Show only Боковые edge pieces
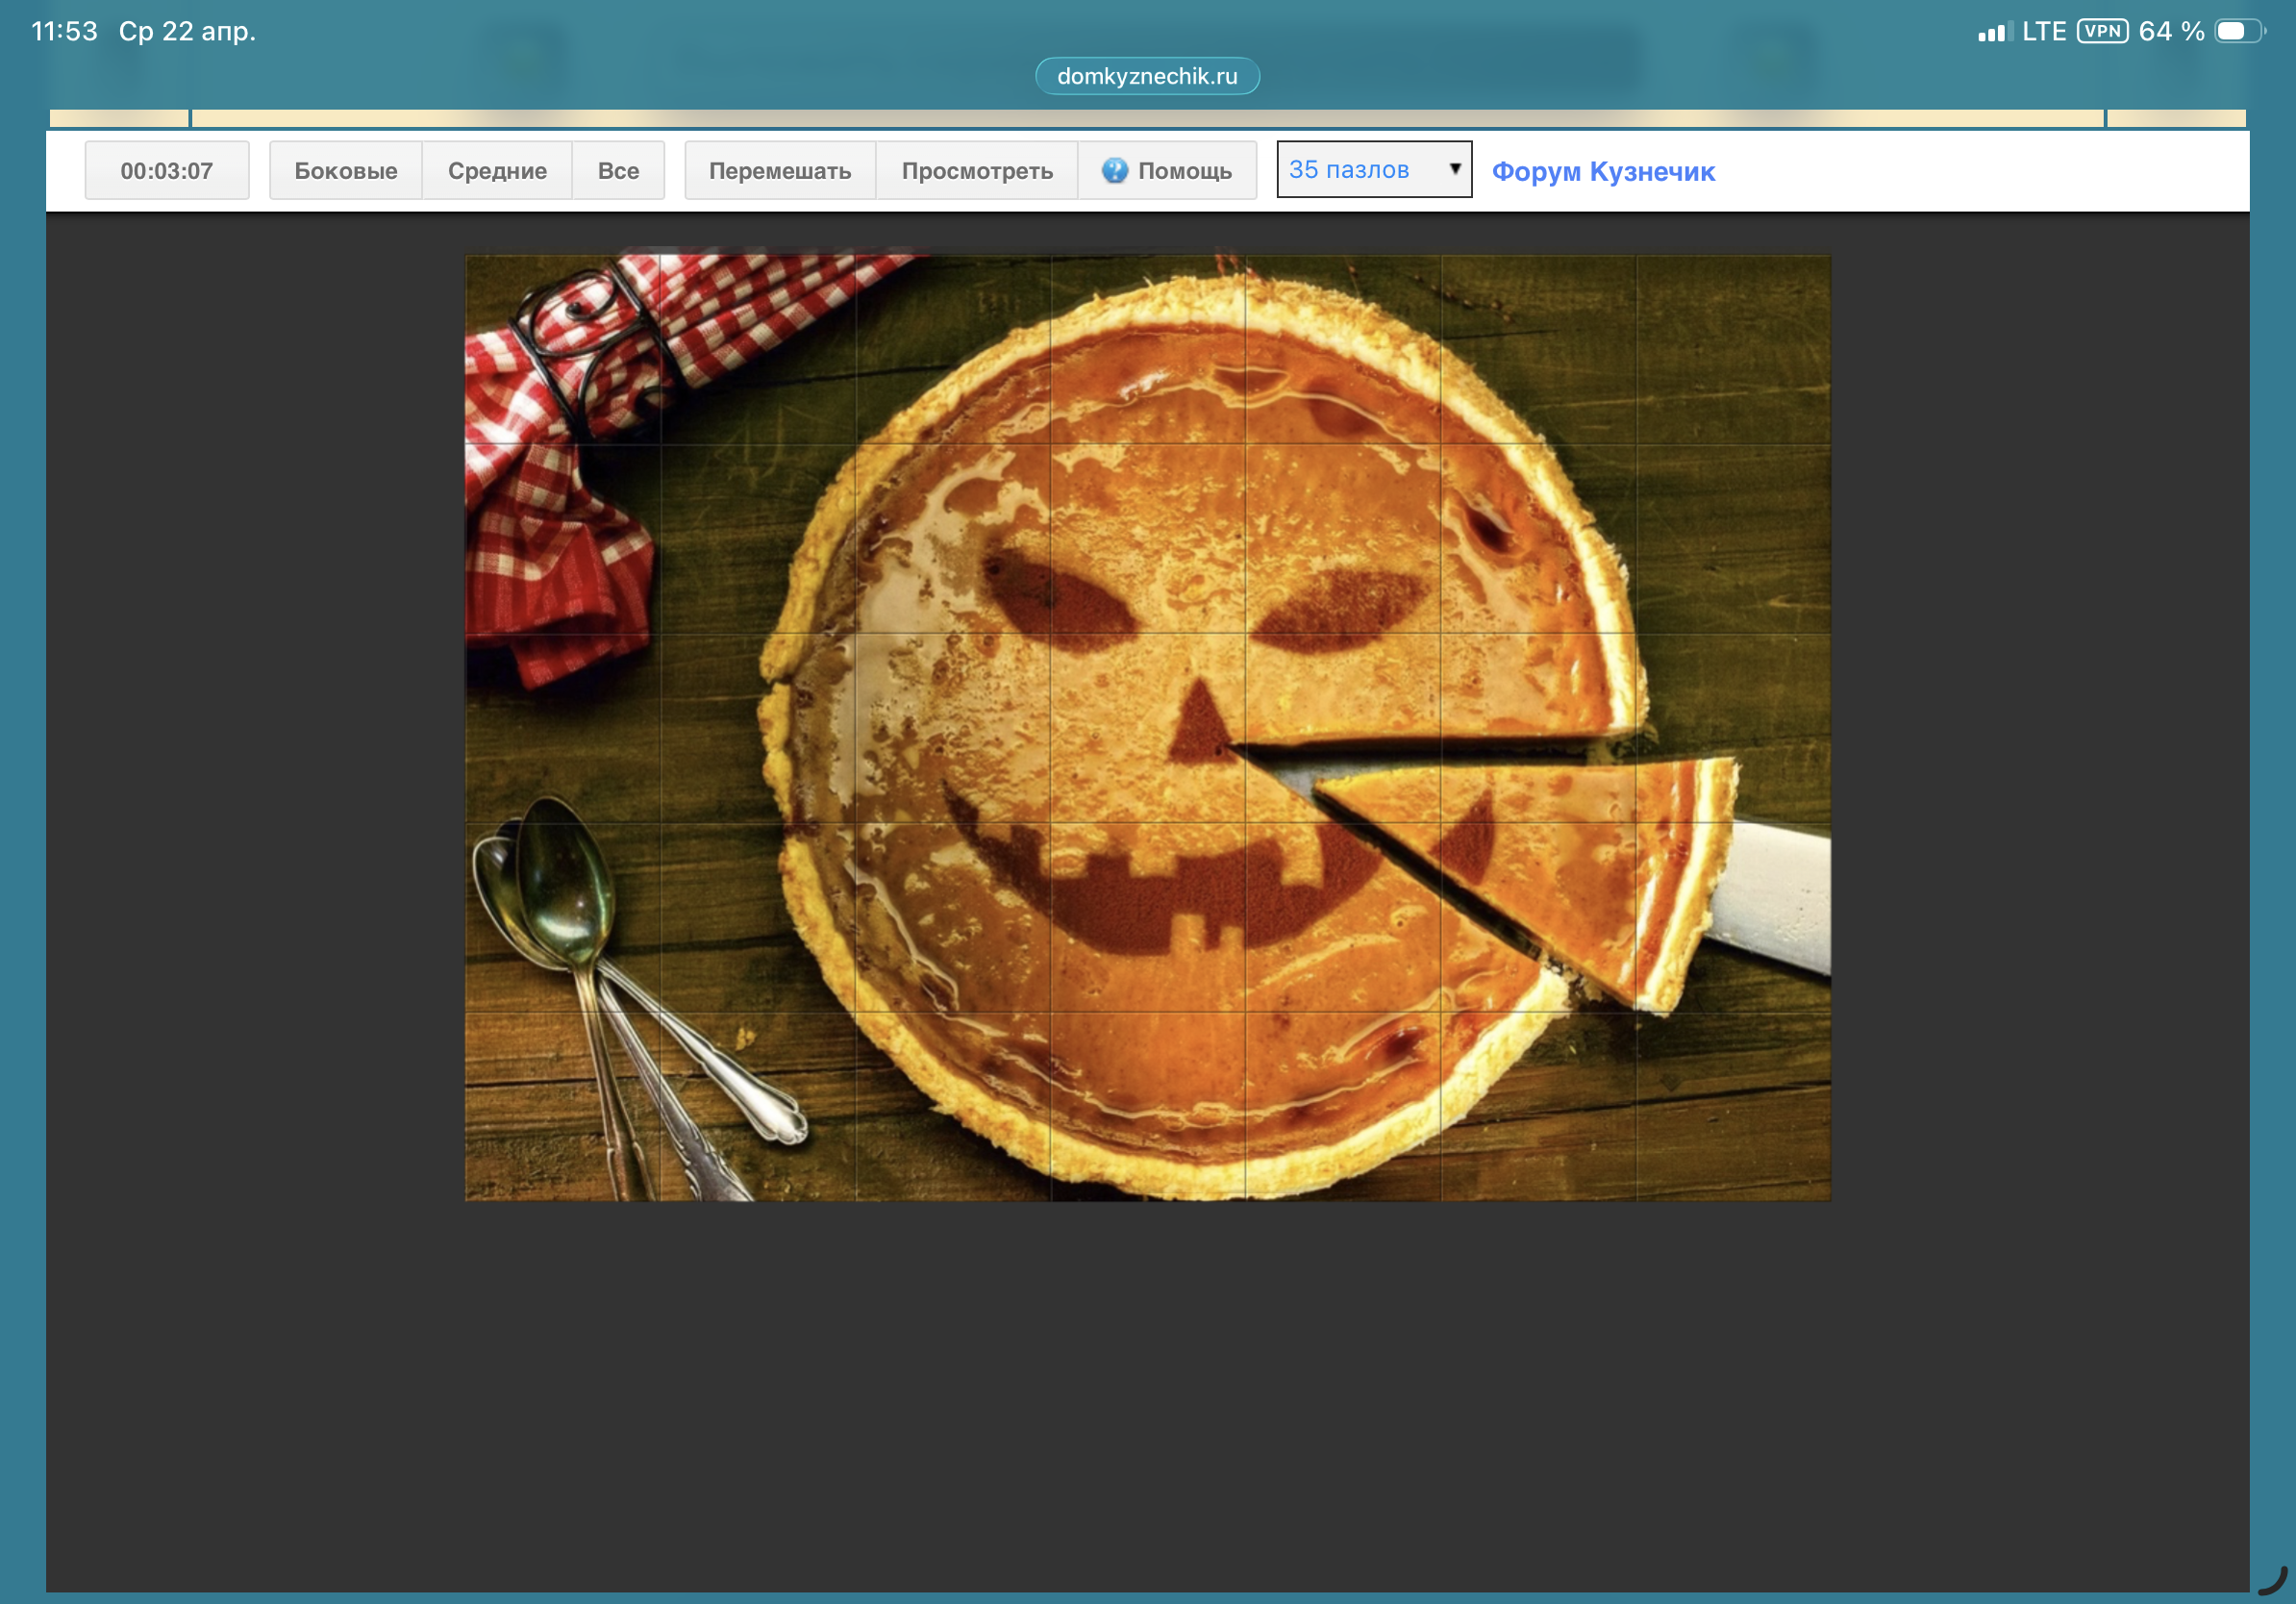Screen dimensions: 2296x1604 [x=345, y=171]
